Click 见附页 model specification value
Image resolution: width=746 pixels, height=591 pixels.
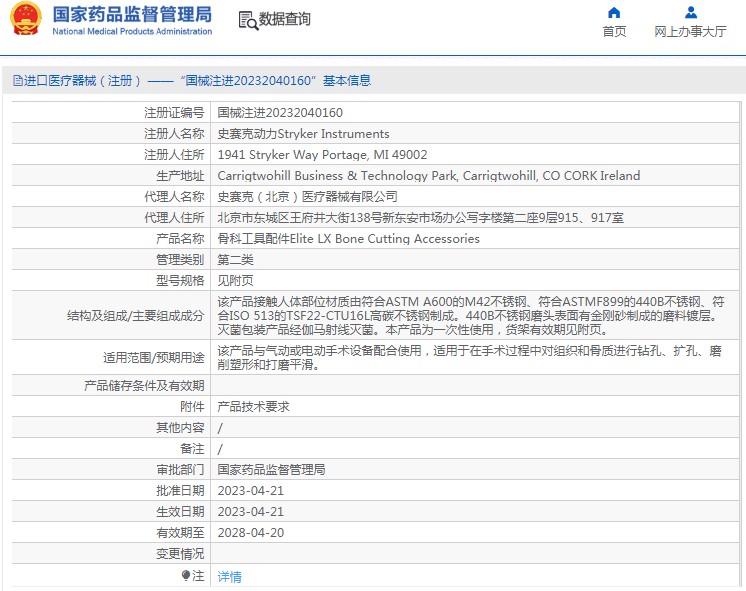[x=236, y=280]
